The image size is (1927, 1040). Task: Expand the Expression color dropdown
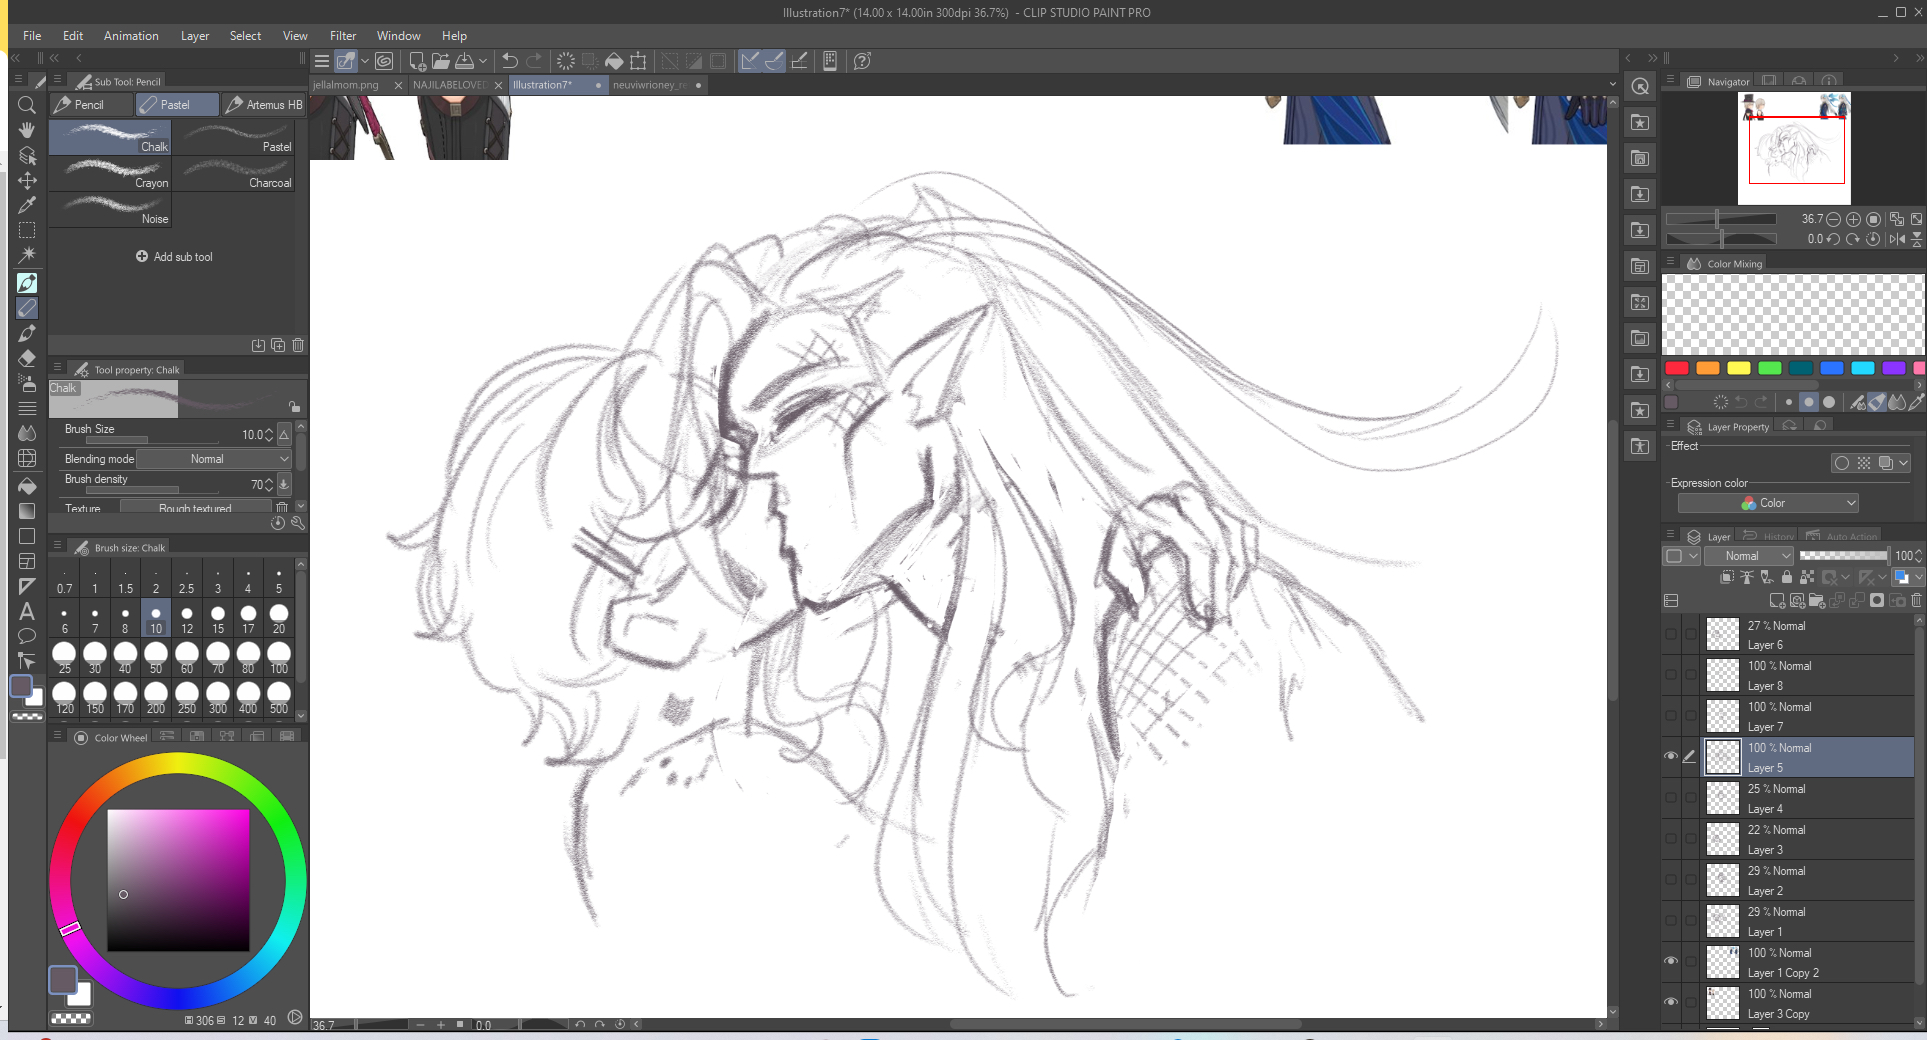coord(1767,503)
